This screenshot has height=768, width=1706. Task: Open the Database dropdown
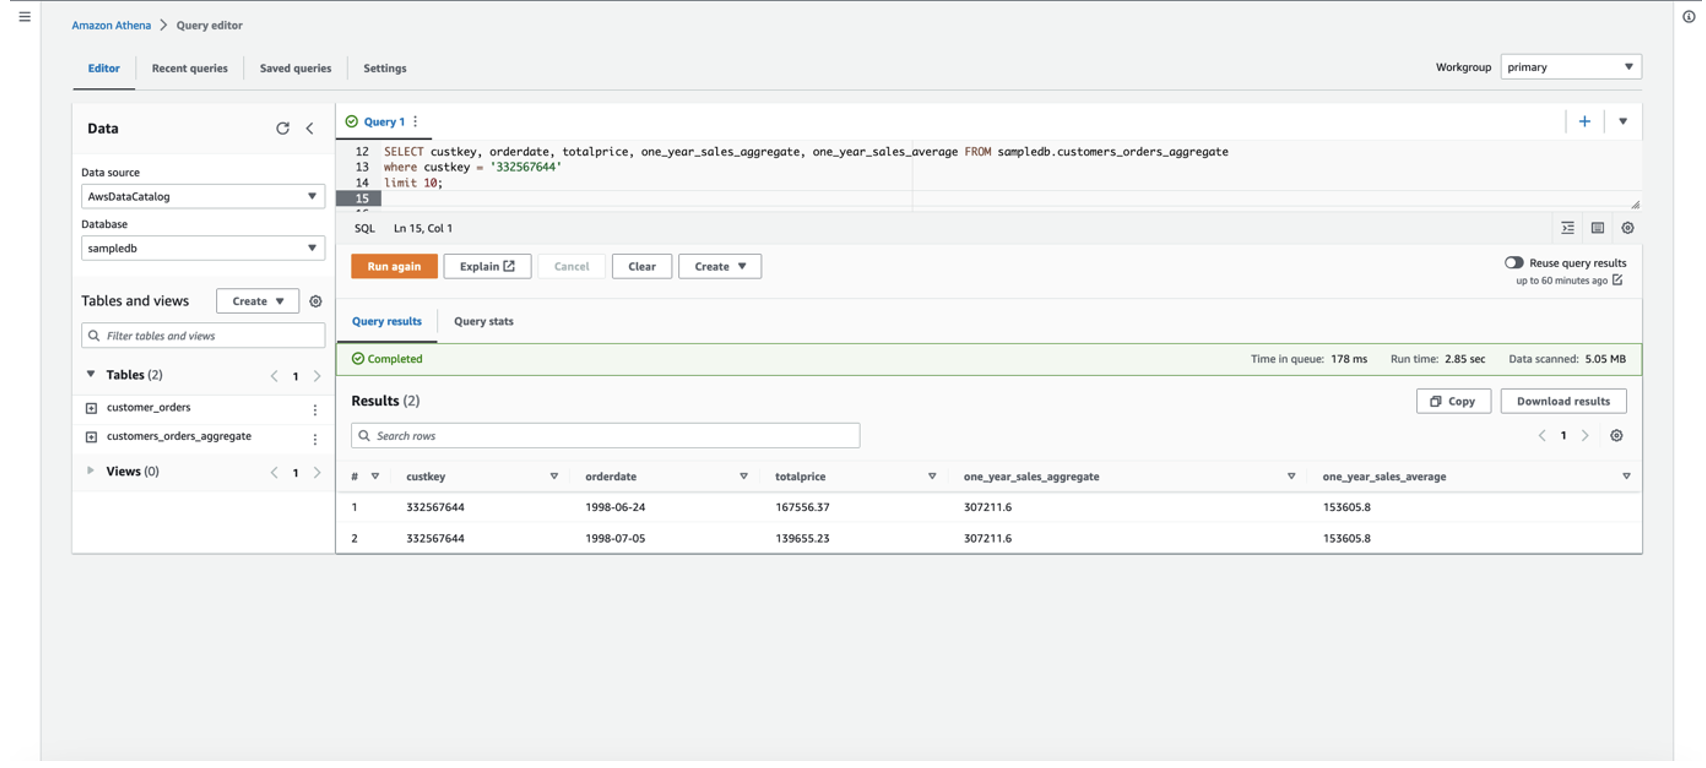tap(203, 248)
